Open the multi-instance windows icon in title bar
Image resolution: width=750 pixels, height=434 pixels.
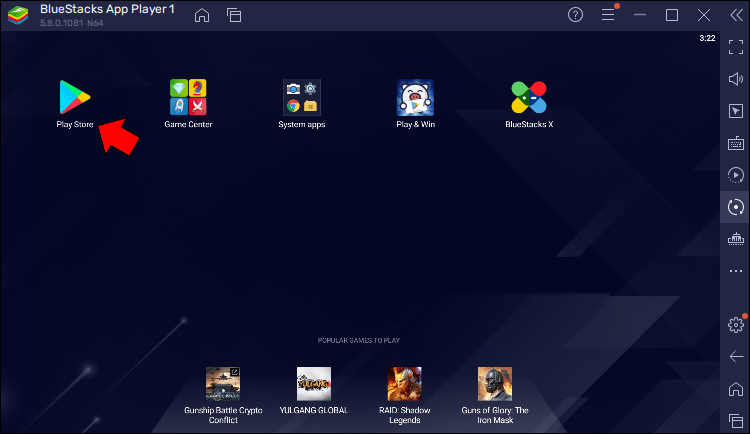[234, 15]
